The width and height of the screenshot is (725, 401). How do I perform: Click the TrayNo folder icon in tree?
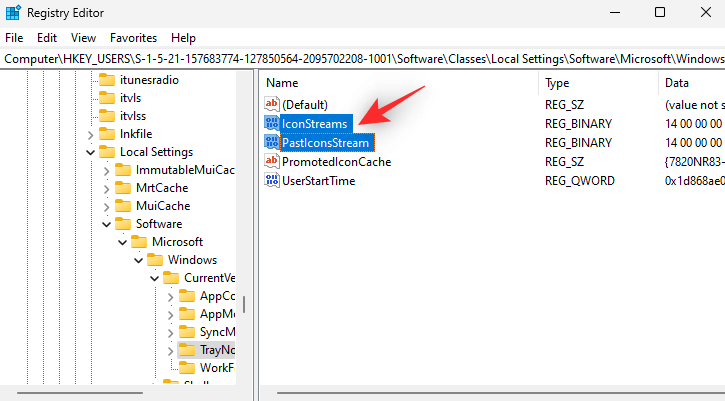coord(187,351)
